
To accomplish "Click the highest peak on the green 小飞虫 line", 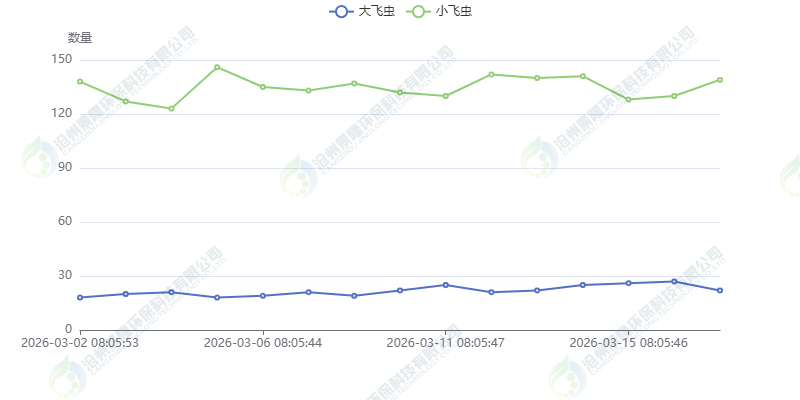I will [217, 67].
